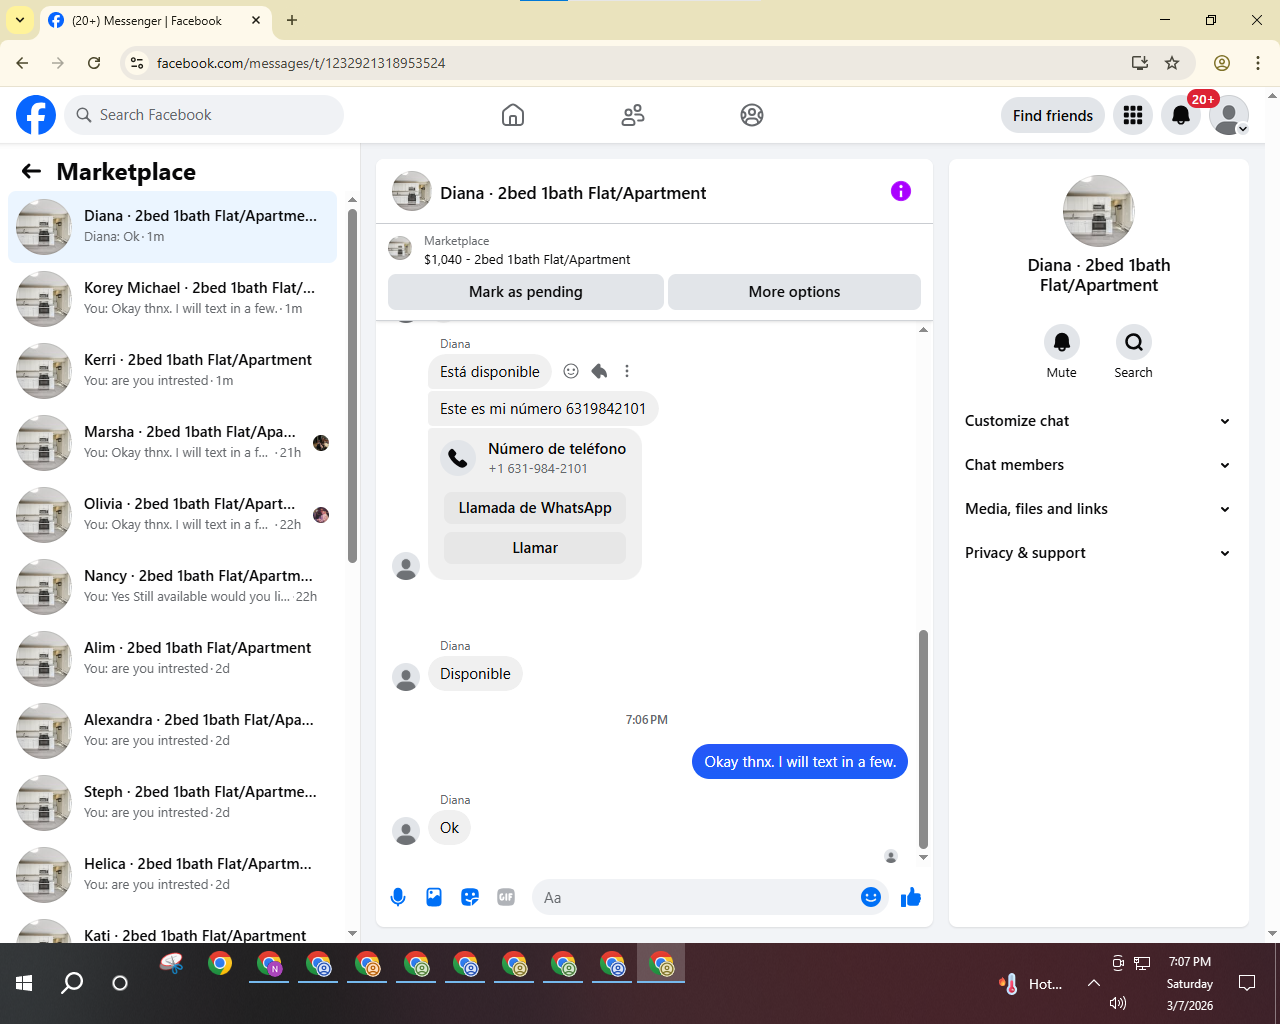This screenshot has height=1024, width=1280.
Task: Click Mark as pending button
Action: (x=526, y=292)
